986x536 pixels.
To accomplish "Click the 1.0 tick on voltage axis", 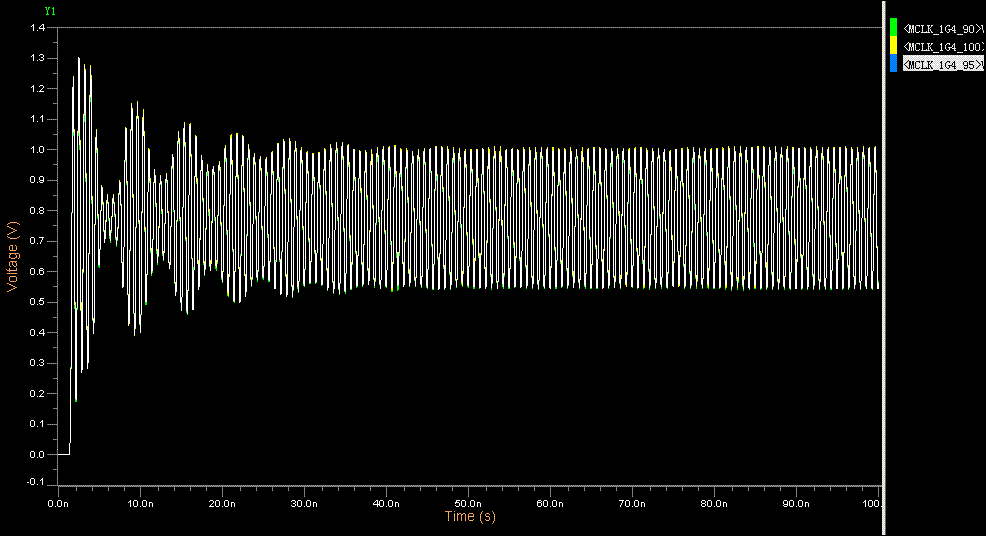I will point(37,150).
